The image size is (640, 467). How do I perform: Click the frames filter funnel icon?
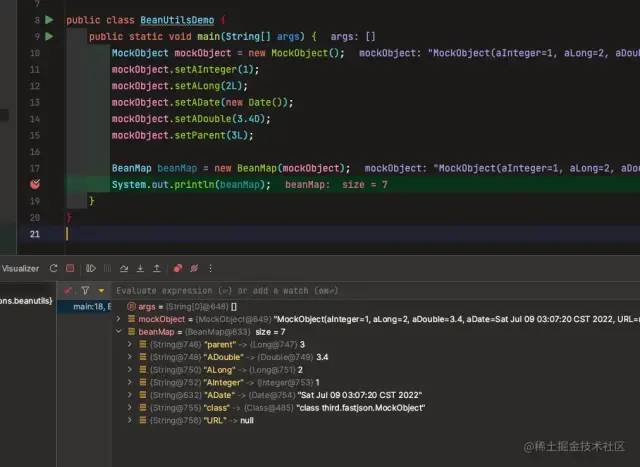[85, 290]
